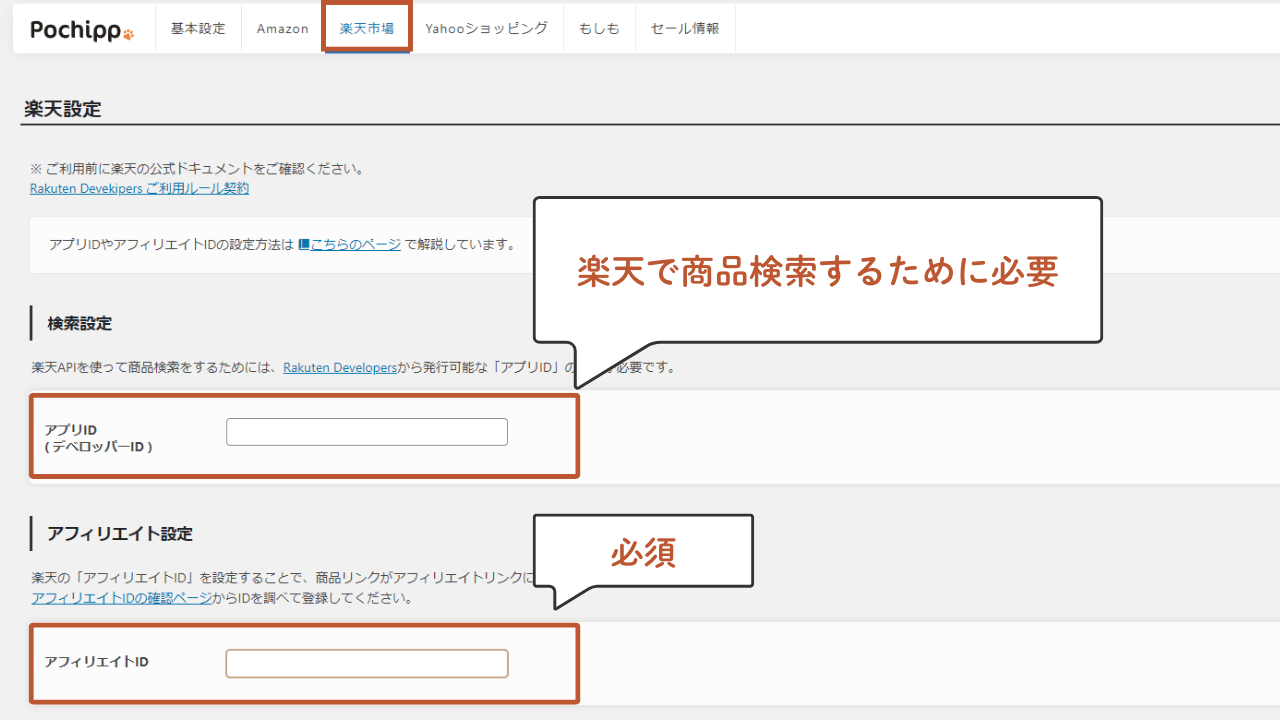
Task: Click the アフィリエイト設定 section heading
Action: 120,533
